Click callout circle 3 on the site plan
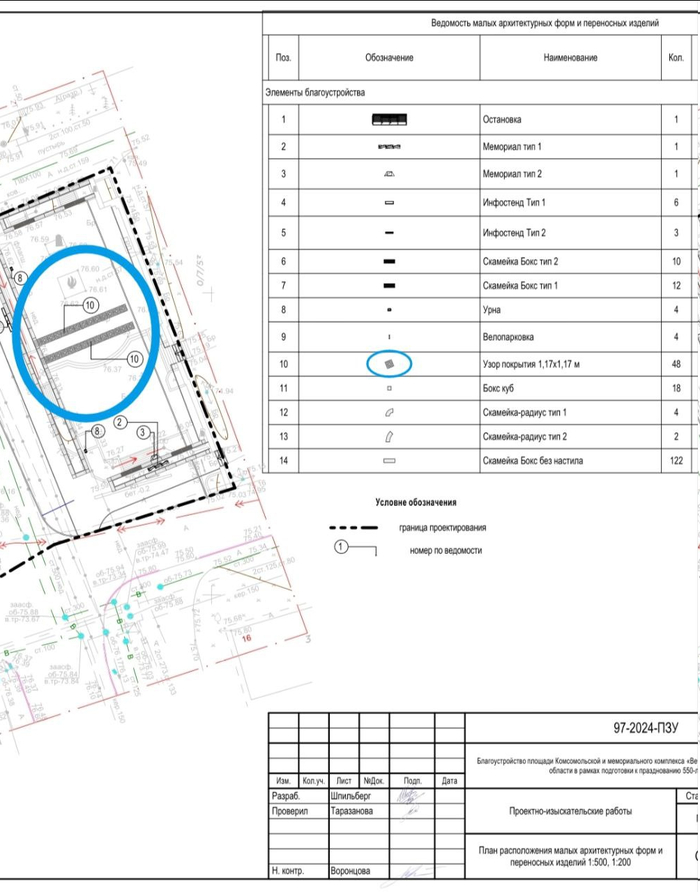700x892 pixels. pos(144,432)
